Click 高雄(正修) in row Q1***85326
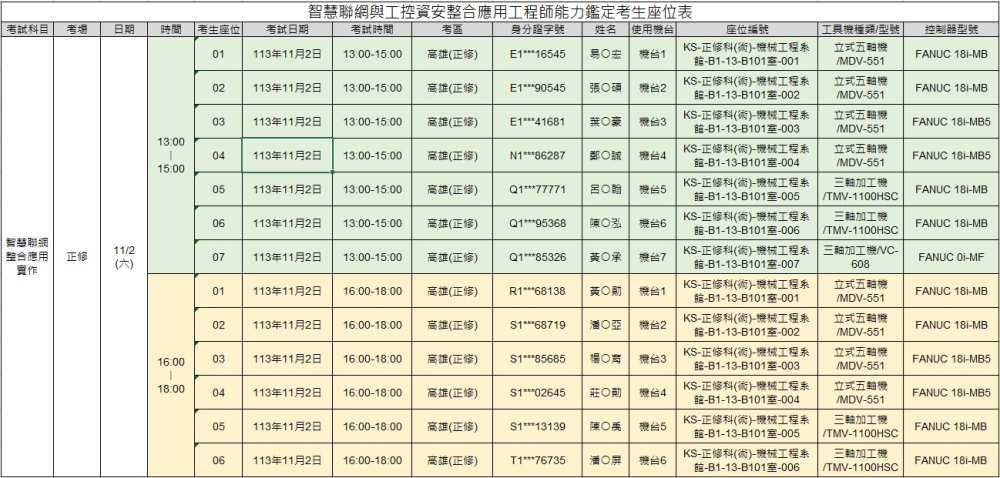The width and height of the screenshot is (1000, 478). tap(452, 257)
